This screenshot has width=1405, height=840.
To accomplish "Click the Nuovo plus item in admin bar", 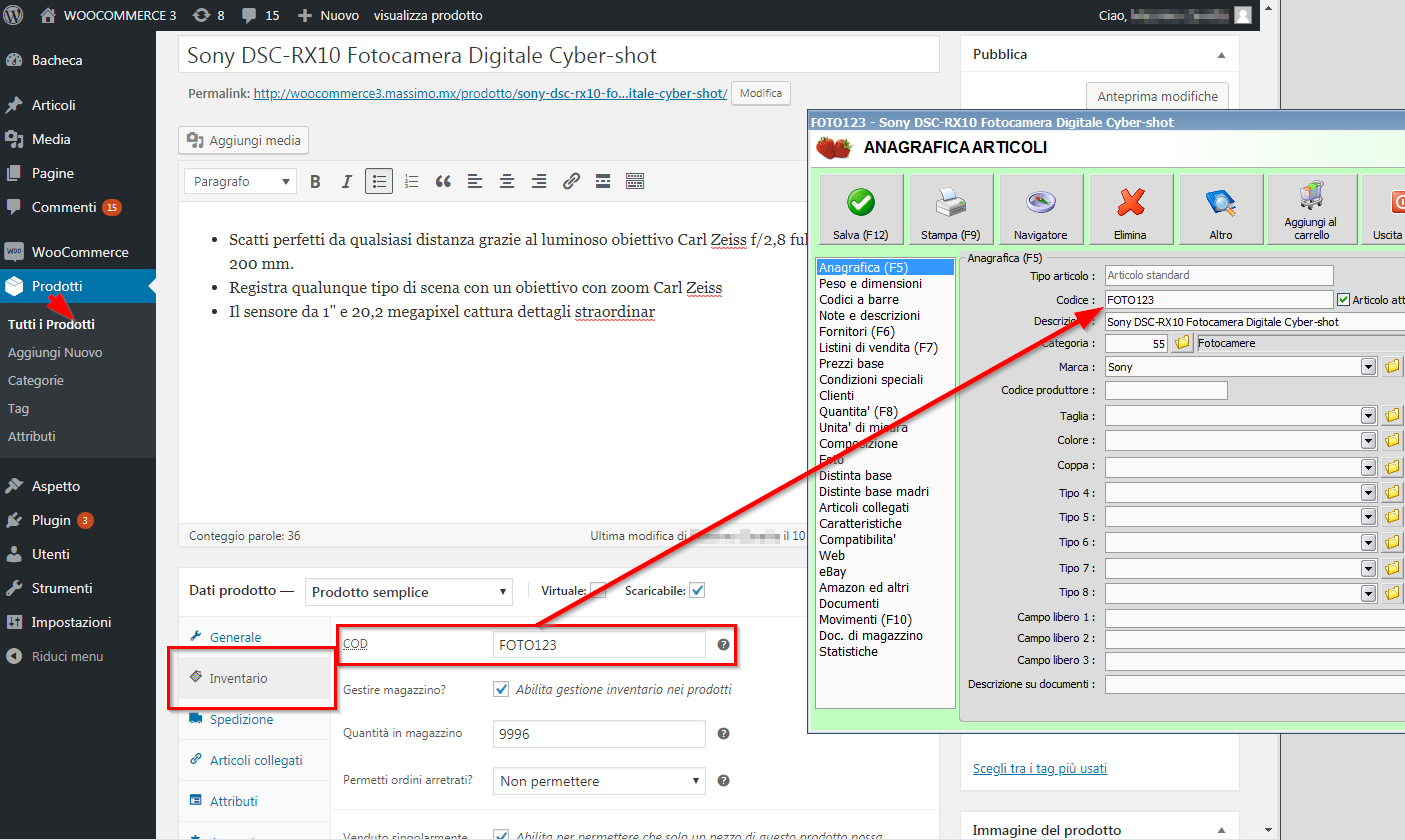I will click(x=328, y=15).
